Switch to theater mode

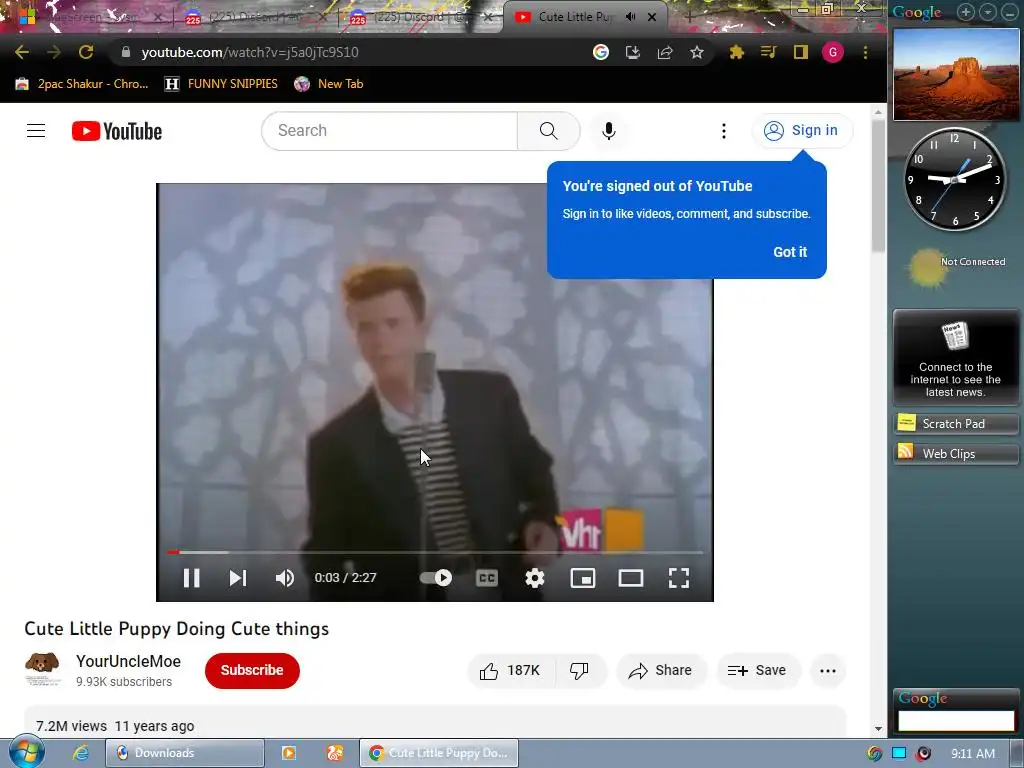(631, 578)
